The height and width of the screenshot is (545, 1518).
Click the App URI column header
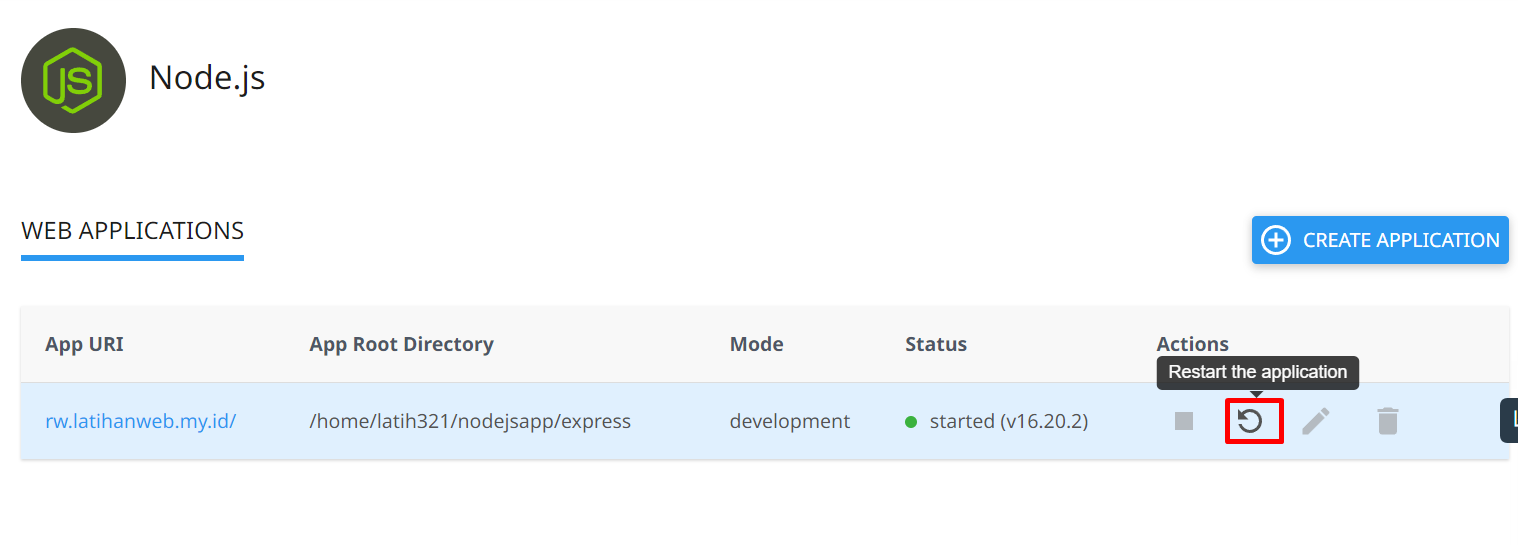[85, 344]
